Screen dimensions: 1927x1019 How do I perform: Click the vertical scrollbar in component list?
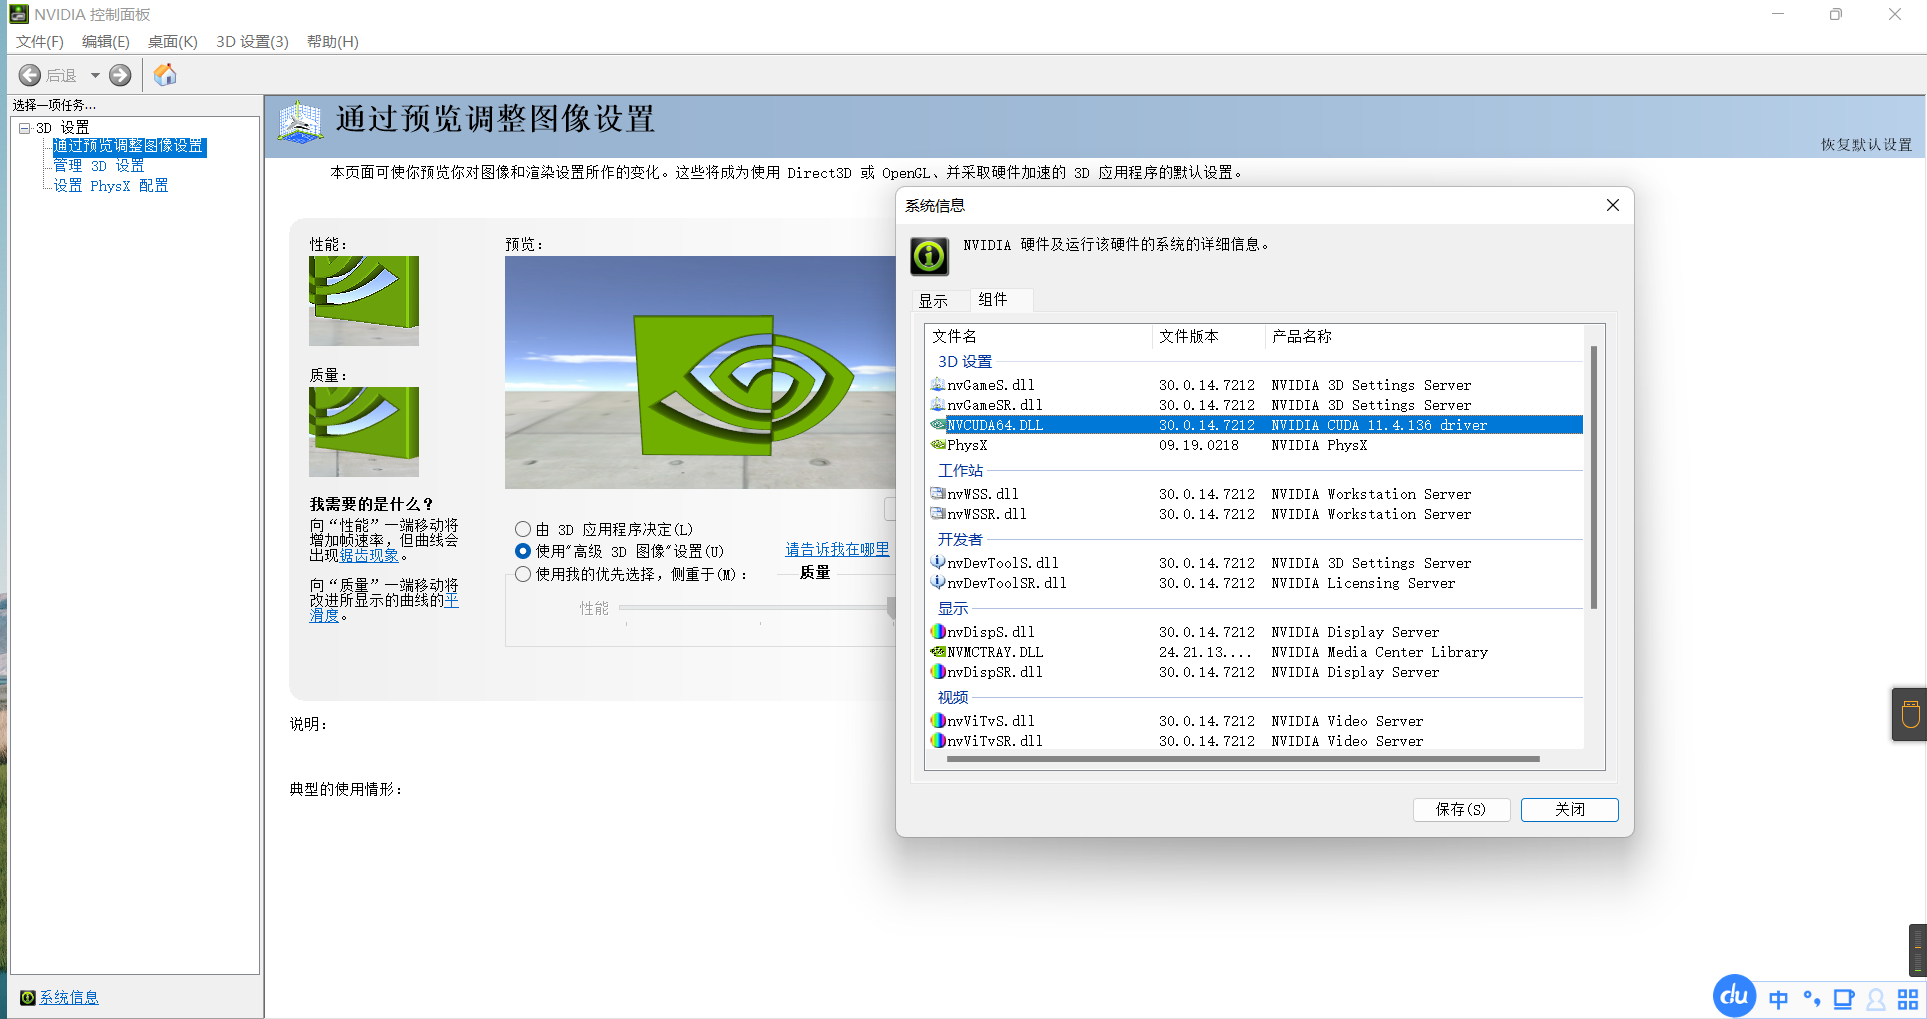pyautogui.click(x=1594, y=477)
